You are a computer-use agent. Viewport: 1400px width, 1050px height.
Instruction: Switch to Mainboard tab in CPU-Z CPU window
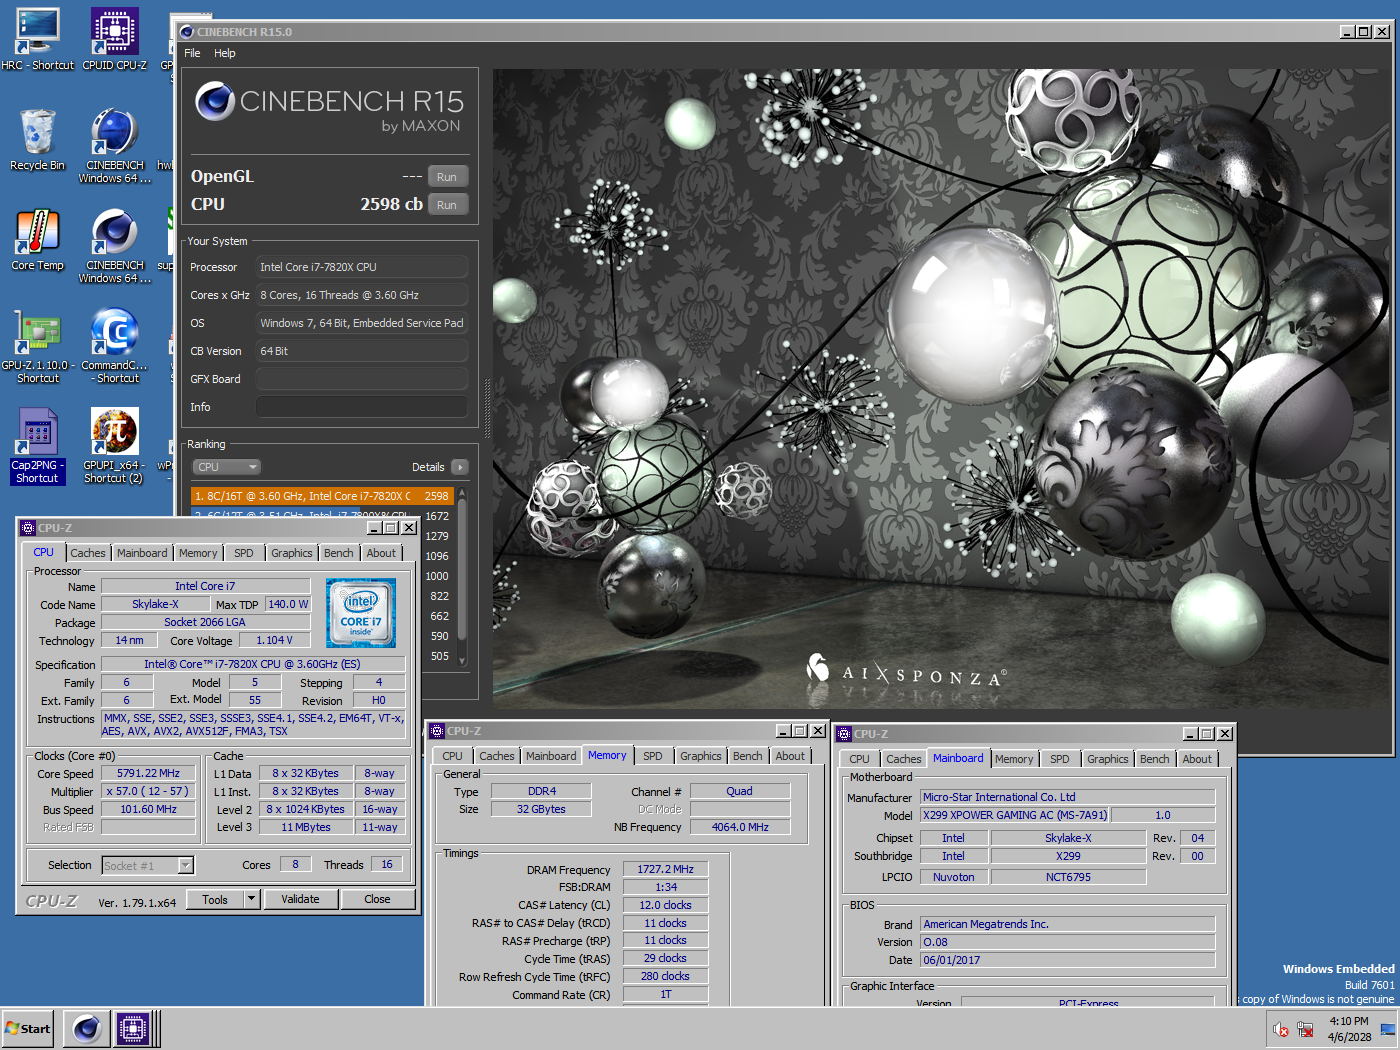tap(142, 553)
